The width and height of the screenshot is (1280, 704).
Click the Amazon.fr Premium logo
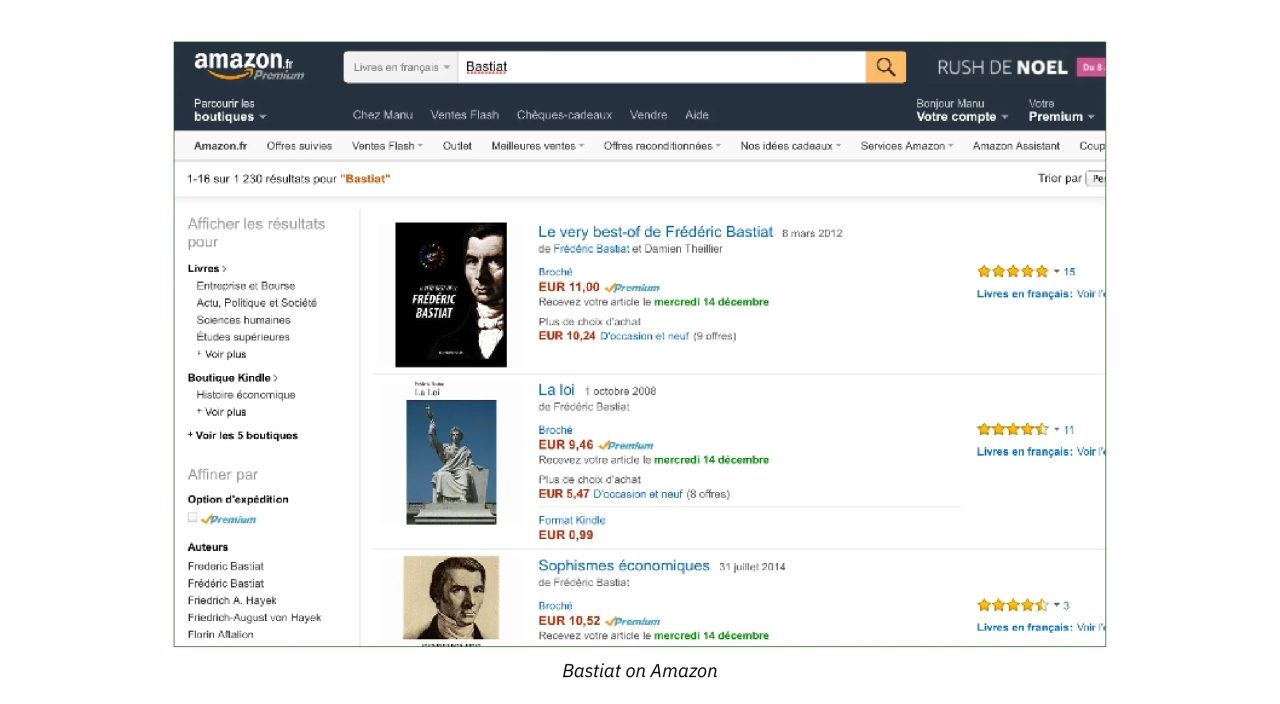click(x=248, y=66)
